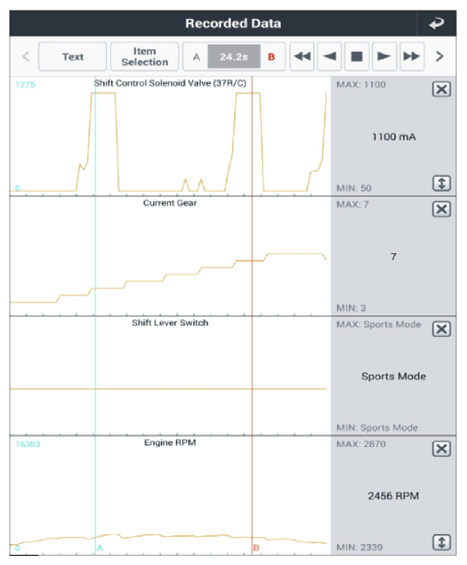The height and width of the screenshot is (565, 467).
Task: Click the rewind double-arrow playback button
Action: click(302, 56)
